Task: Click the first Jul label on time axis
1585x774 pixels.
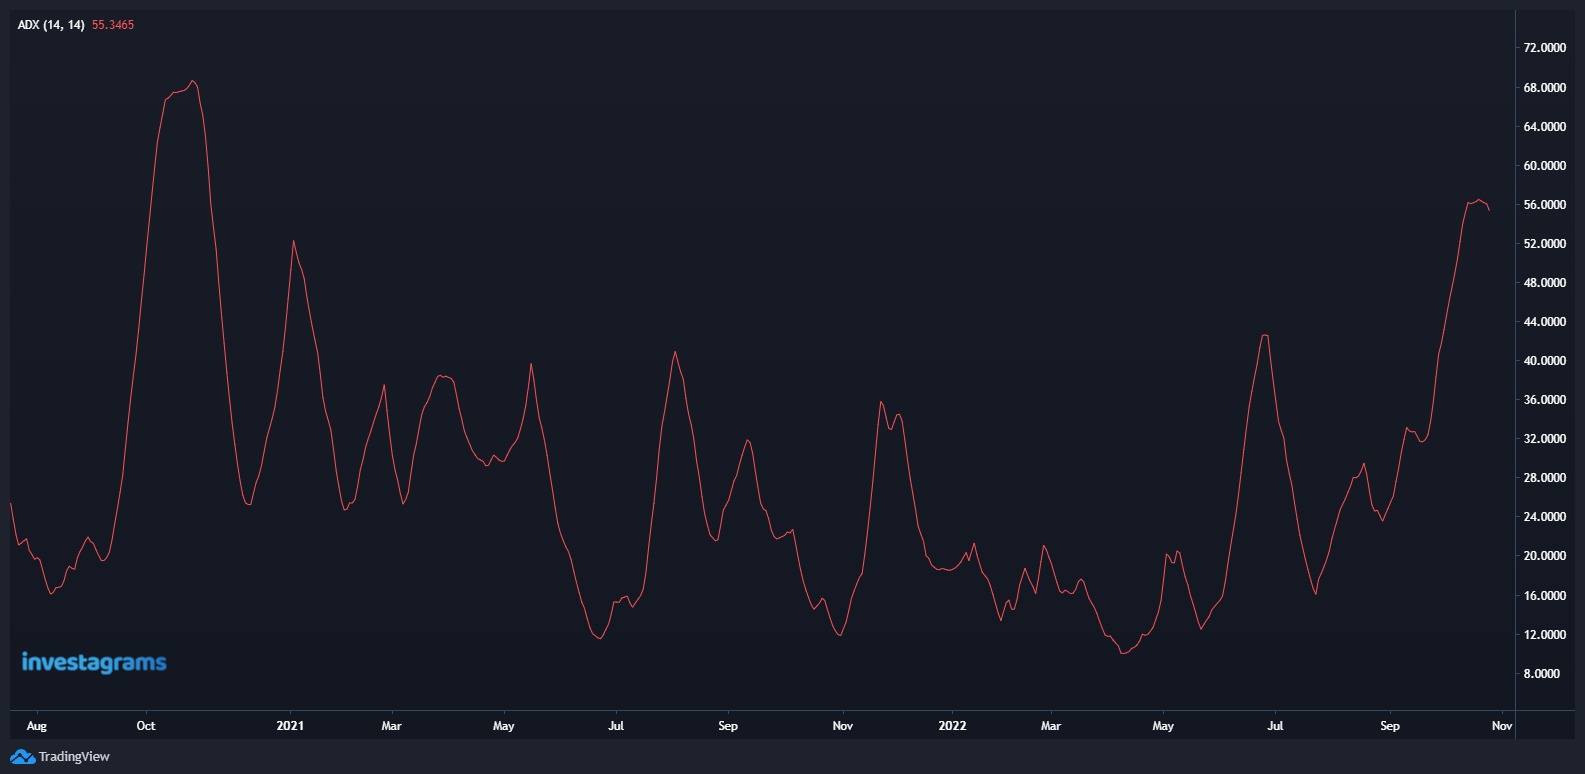Action: pyautogui.click(x=616, y=726)
